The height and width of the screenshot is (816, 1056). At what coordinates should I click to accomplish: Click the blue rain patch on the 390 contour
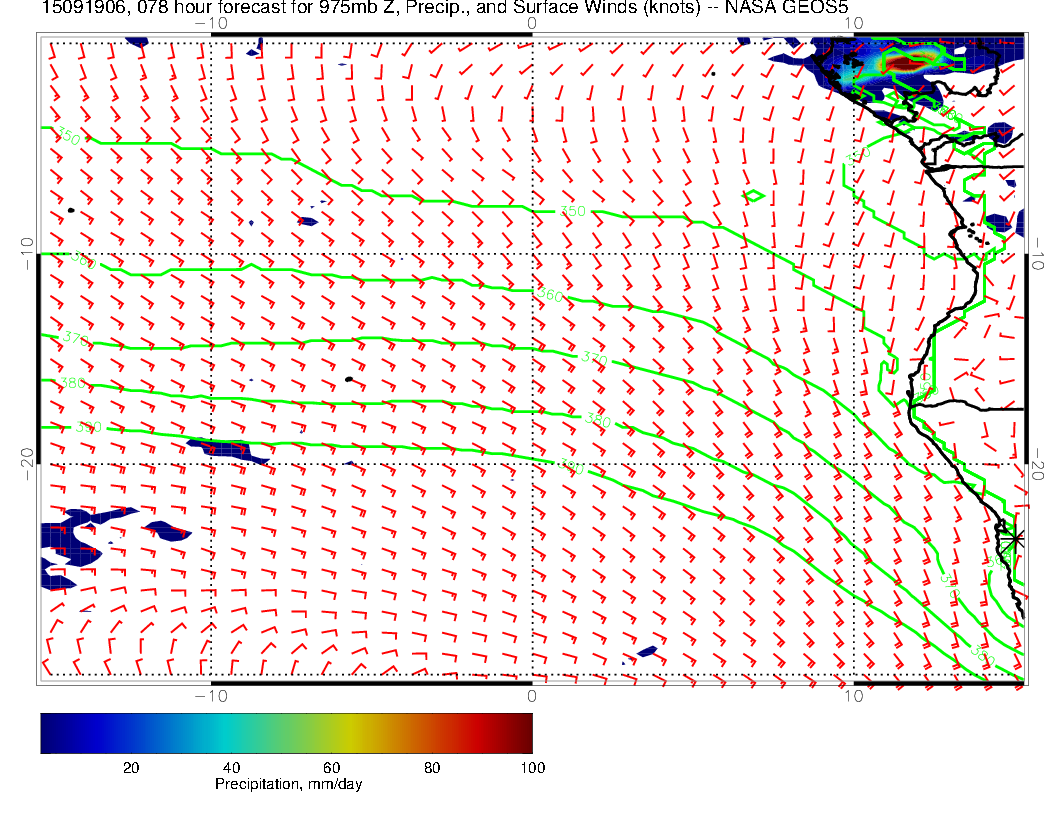pyautogui.click(x=225, y=449)
